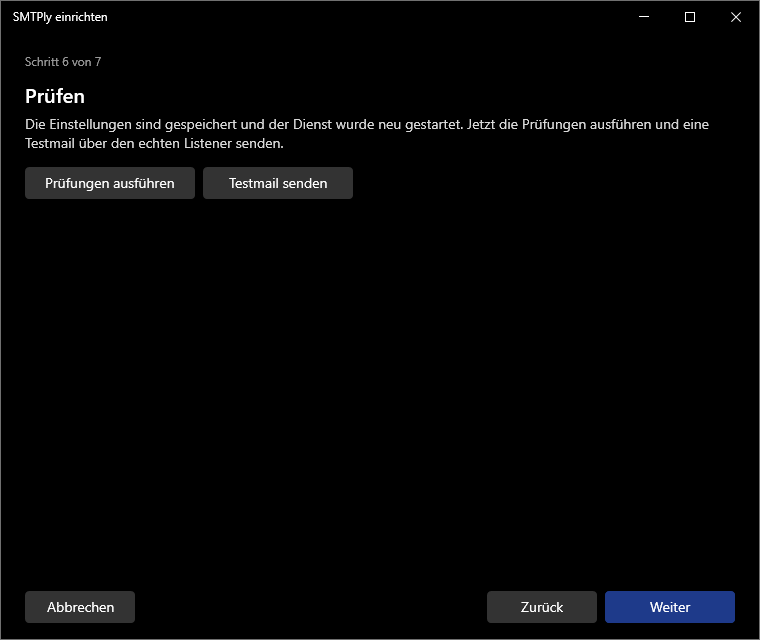Viewport: 760px width, 640px height.
Task: Select the Schritt 6 von 7 label
Action: tap(63, 62)
